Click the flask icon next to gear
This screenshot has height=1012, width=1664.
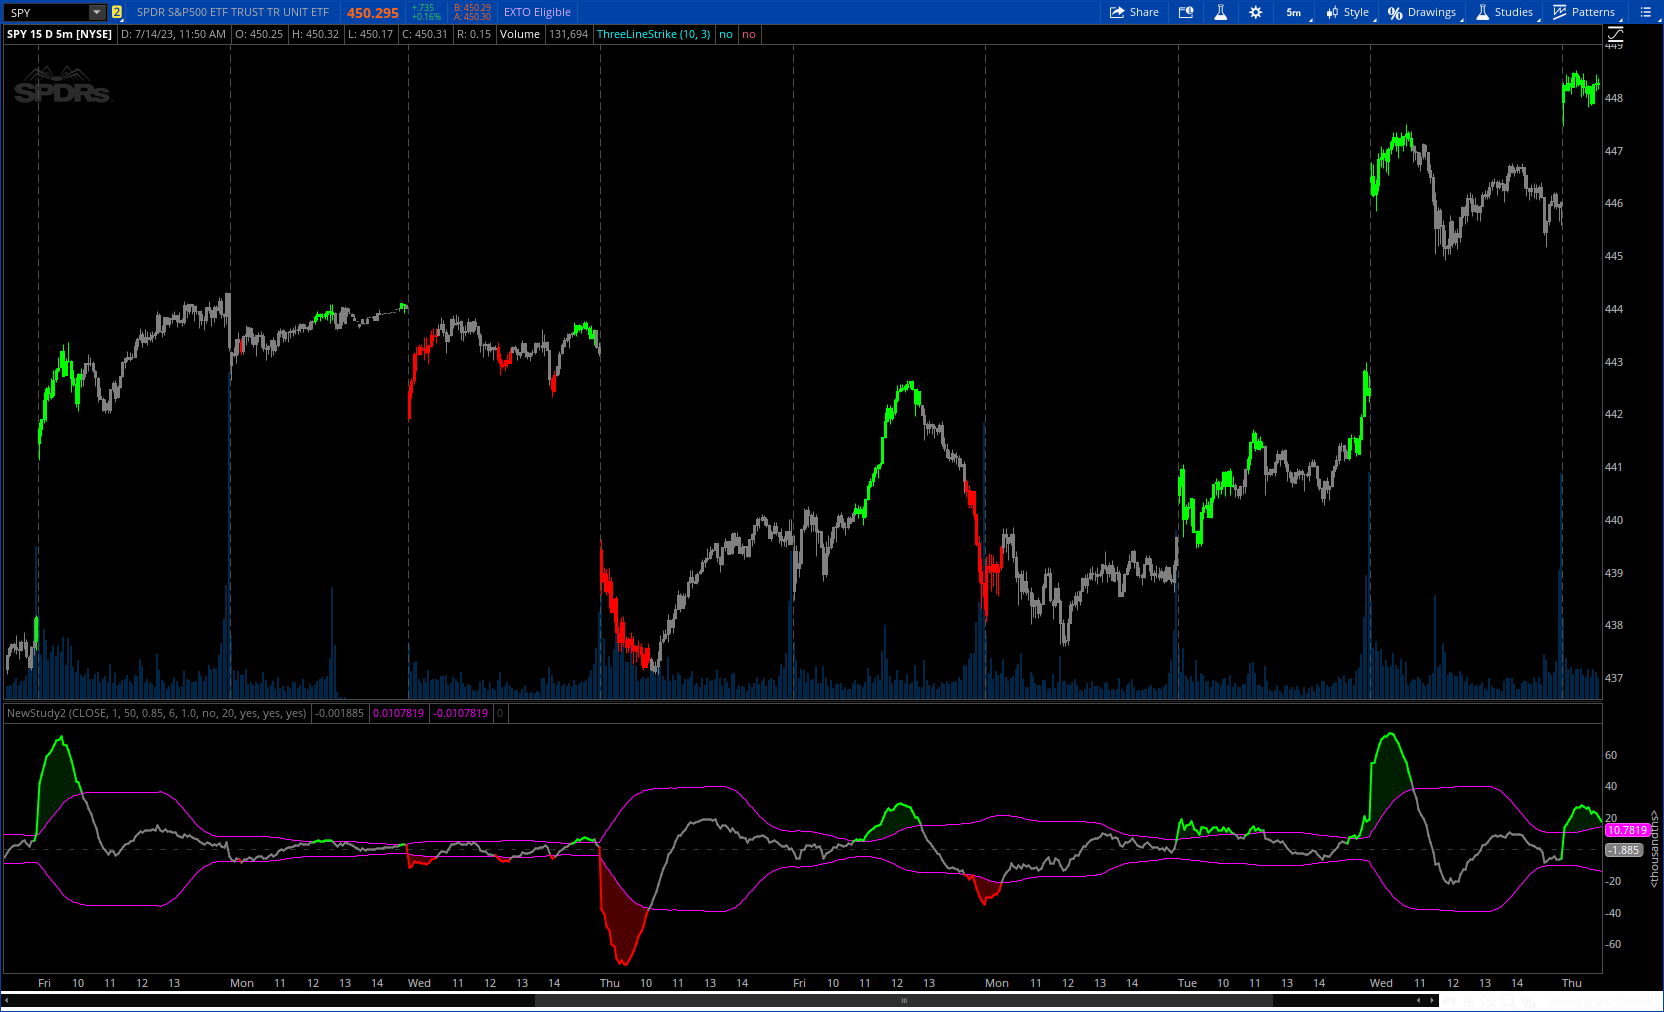pyautogui.click(x=1220, y=12)
